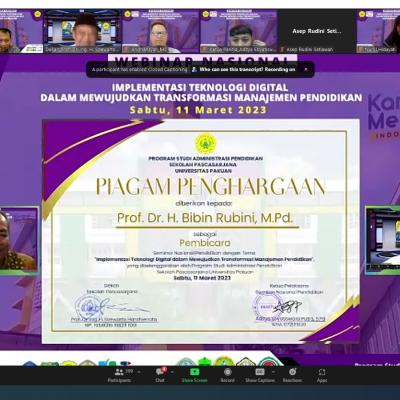
Task: Dismiss the closed captioning notification banner
Action: click(x=306, y=69)
